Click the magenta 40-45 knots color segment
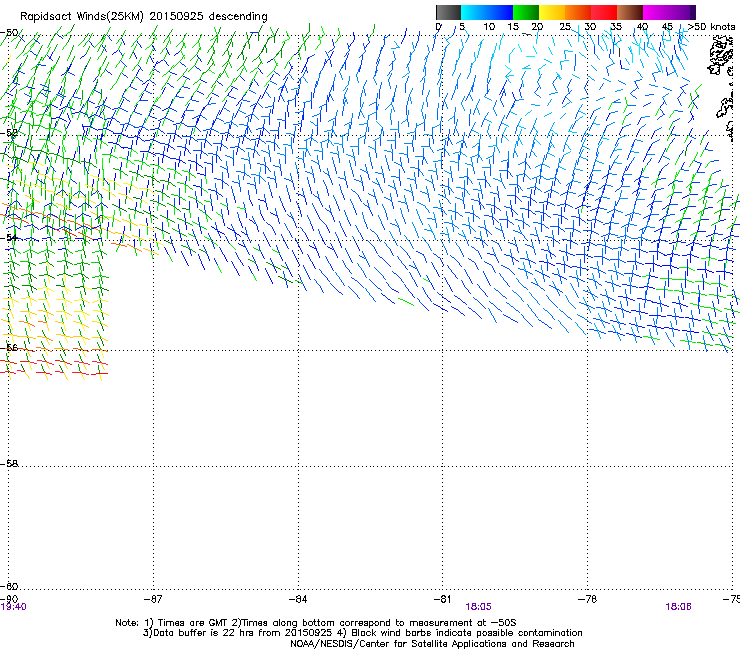 pos(656,12)
